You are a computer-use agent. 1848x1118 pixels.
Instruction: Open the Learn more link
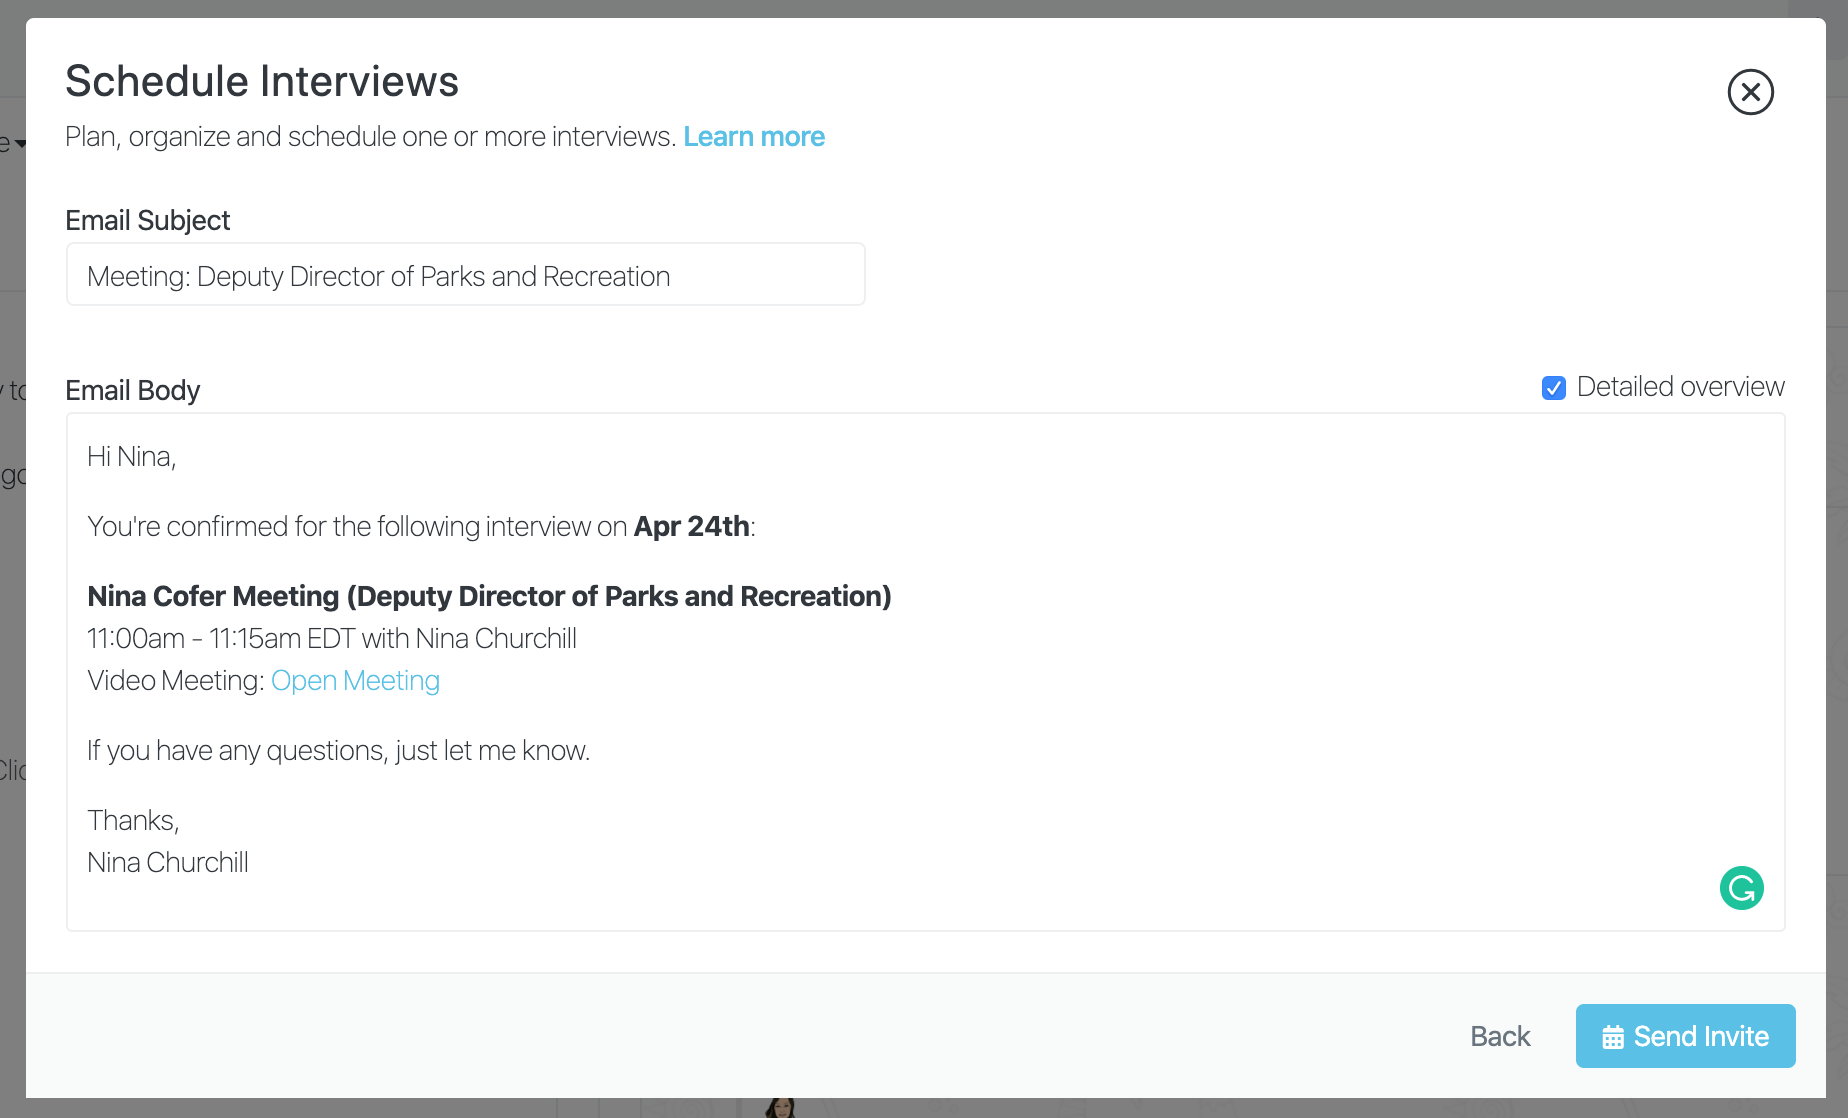(x=754, y=137)
